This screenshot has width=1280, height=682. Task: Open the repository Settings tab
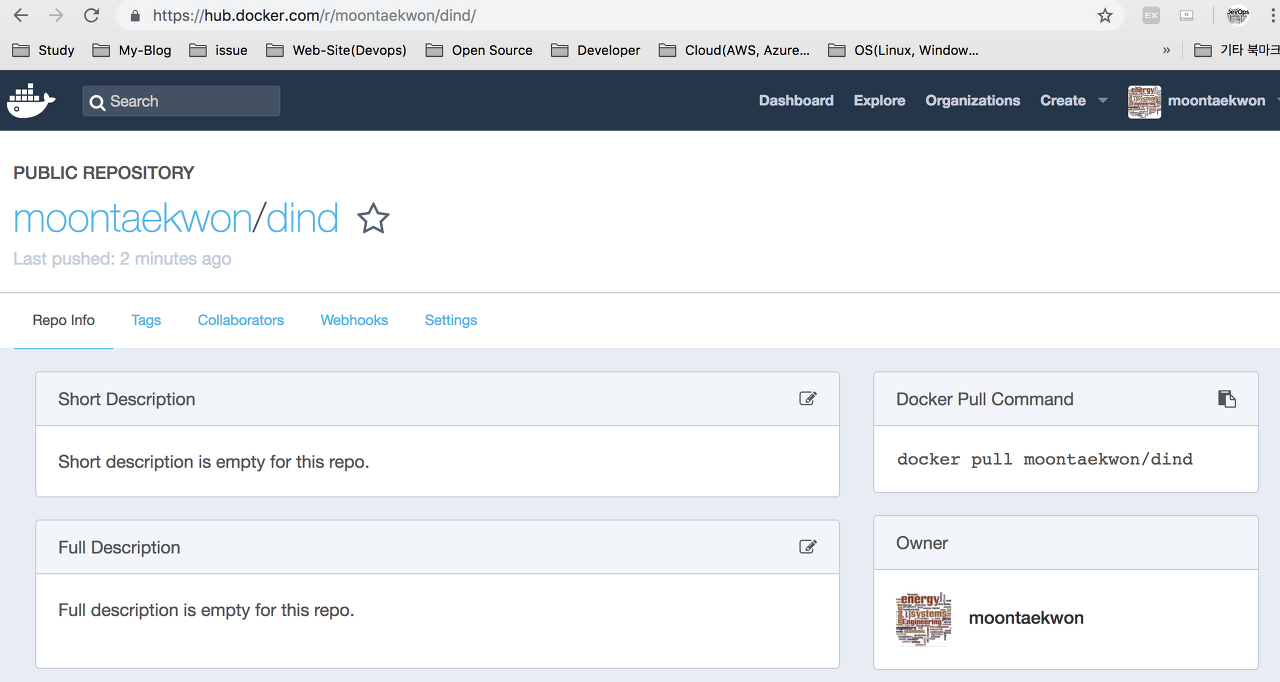pyautogui.click(x=451, y=320)
